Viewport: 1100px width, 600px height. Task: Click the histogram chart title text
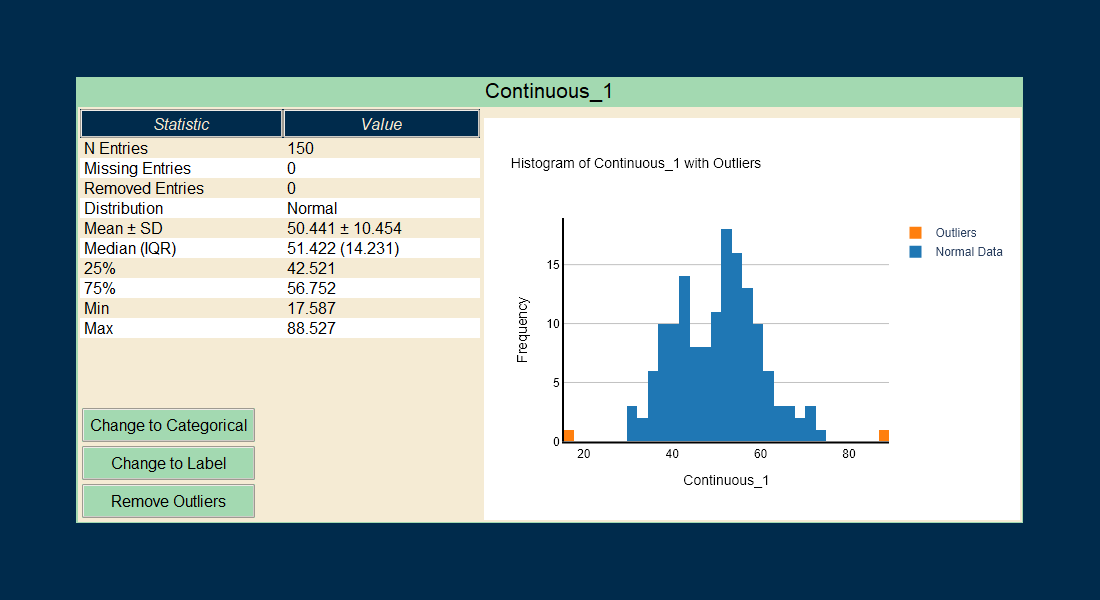[635, 163]
